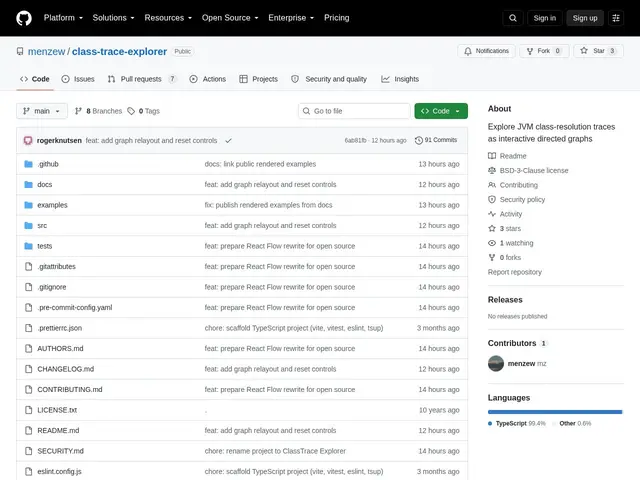
Task: Click the star icon in the Star button
Action: click(584, 51)
